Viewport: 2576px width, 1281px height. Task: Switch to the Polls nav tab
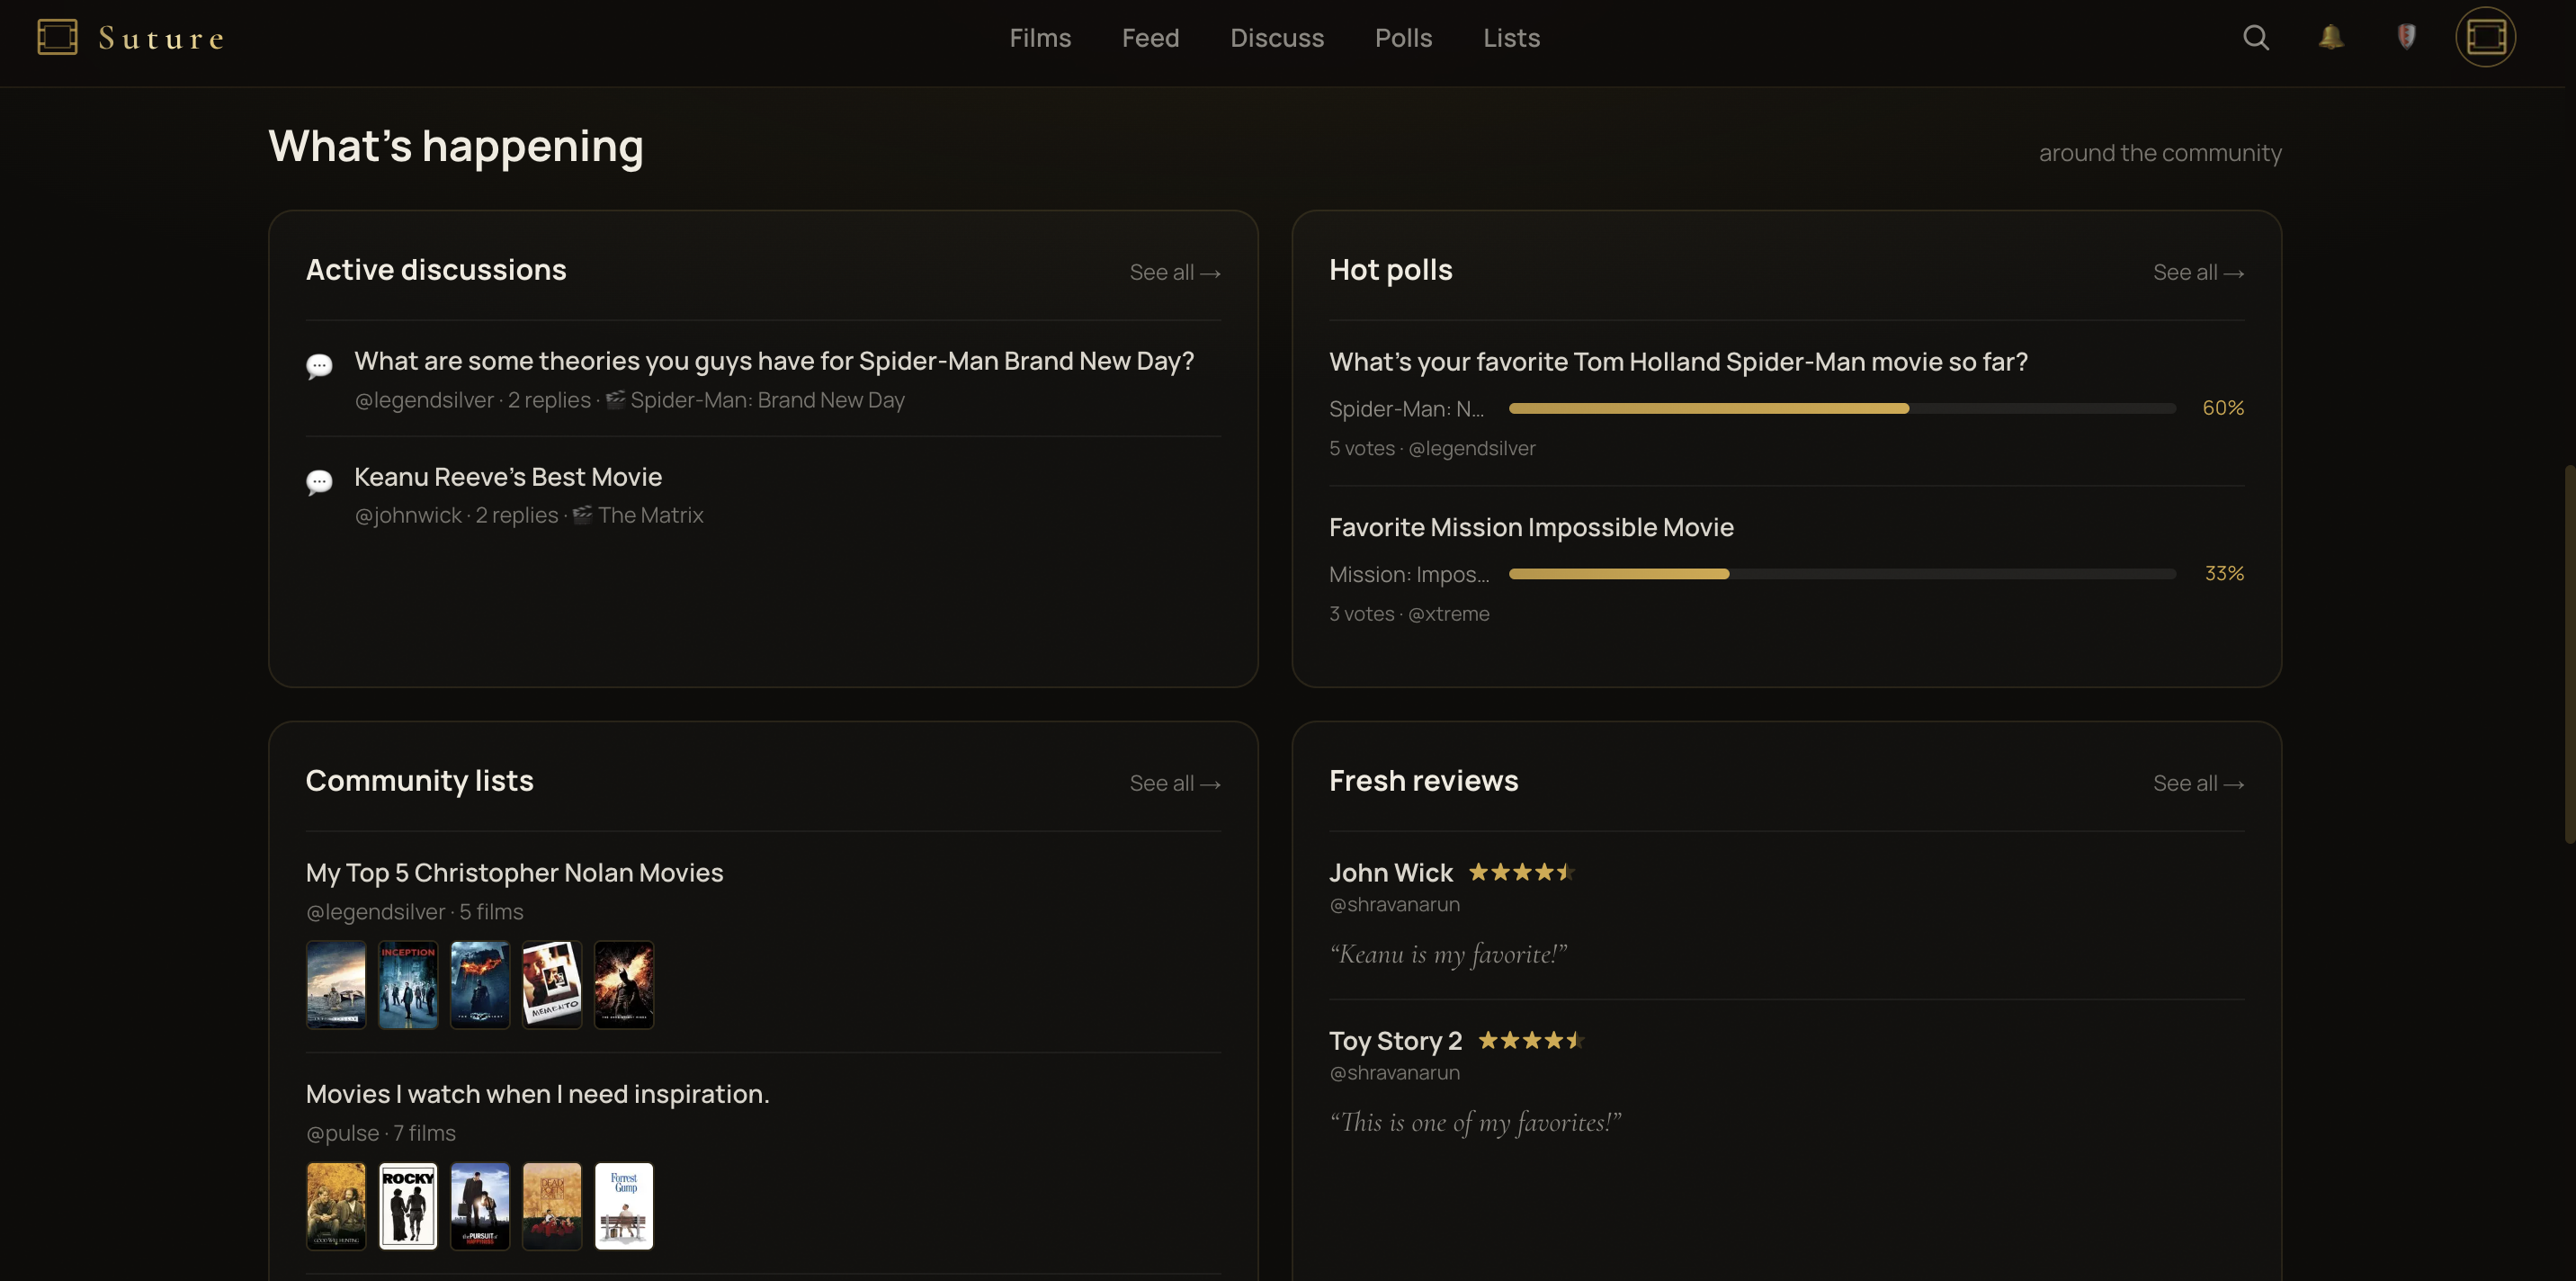[1403, 38]
